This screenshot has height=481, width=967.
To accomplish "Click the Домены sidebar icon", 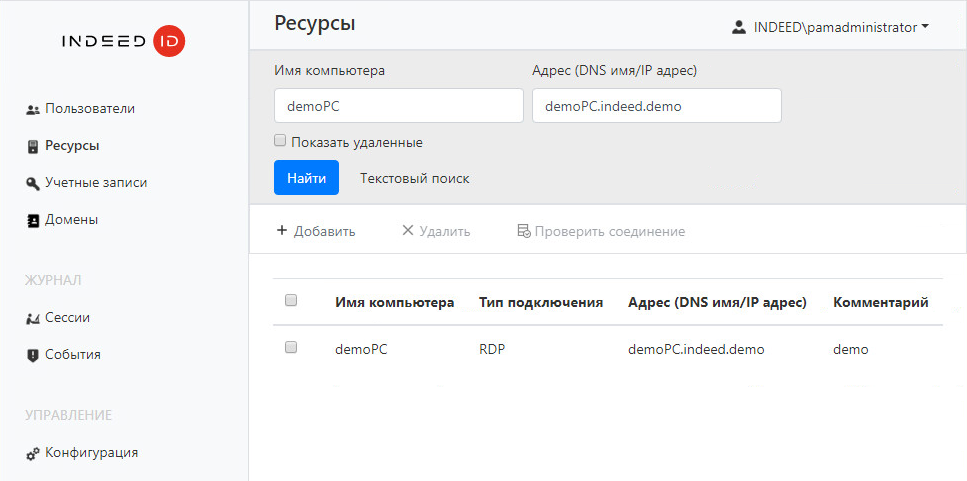I will click(x=32, y=220).
